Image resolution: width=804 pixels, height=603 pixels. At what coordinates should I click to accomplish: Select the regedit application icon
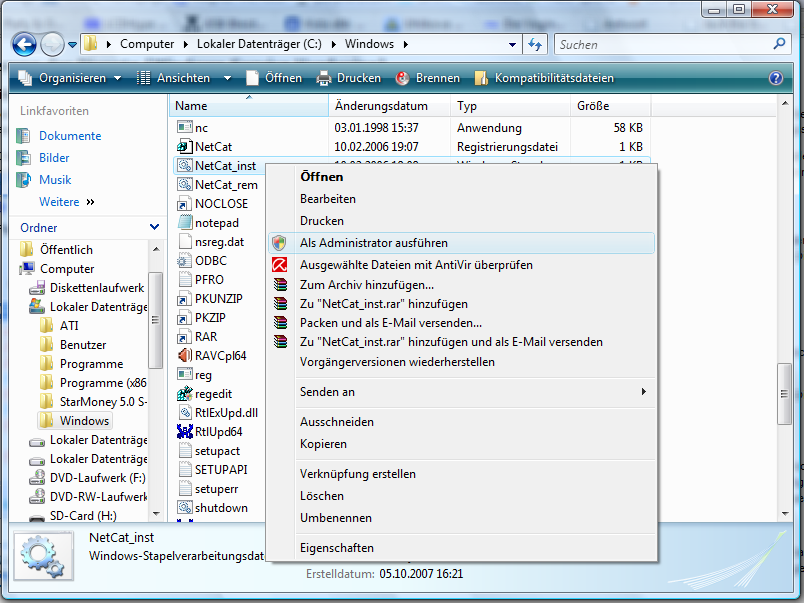click(x=185, y=393)
